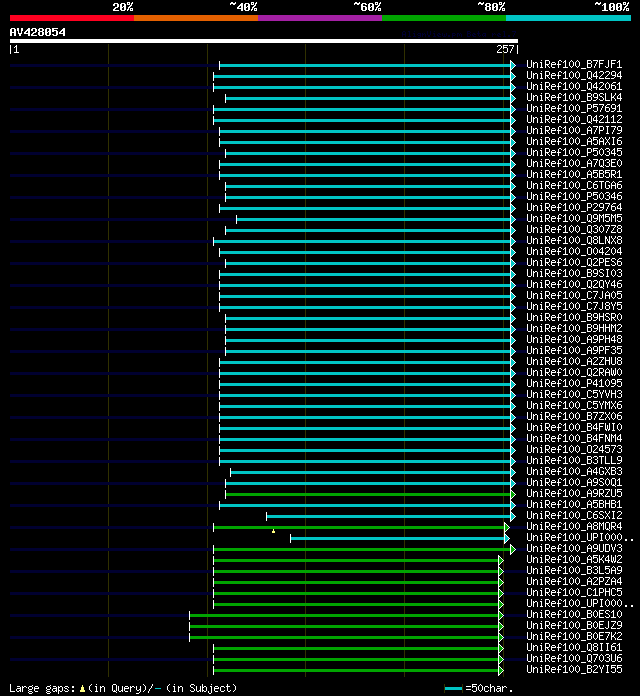This screenshot has height=696, width=640.
Task: Click the UniRef100_A9PF35 label
Action: click(574, 350)
